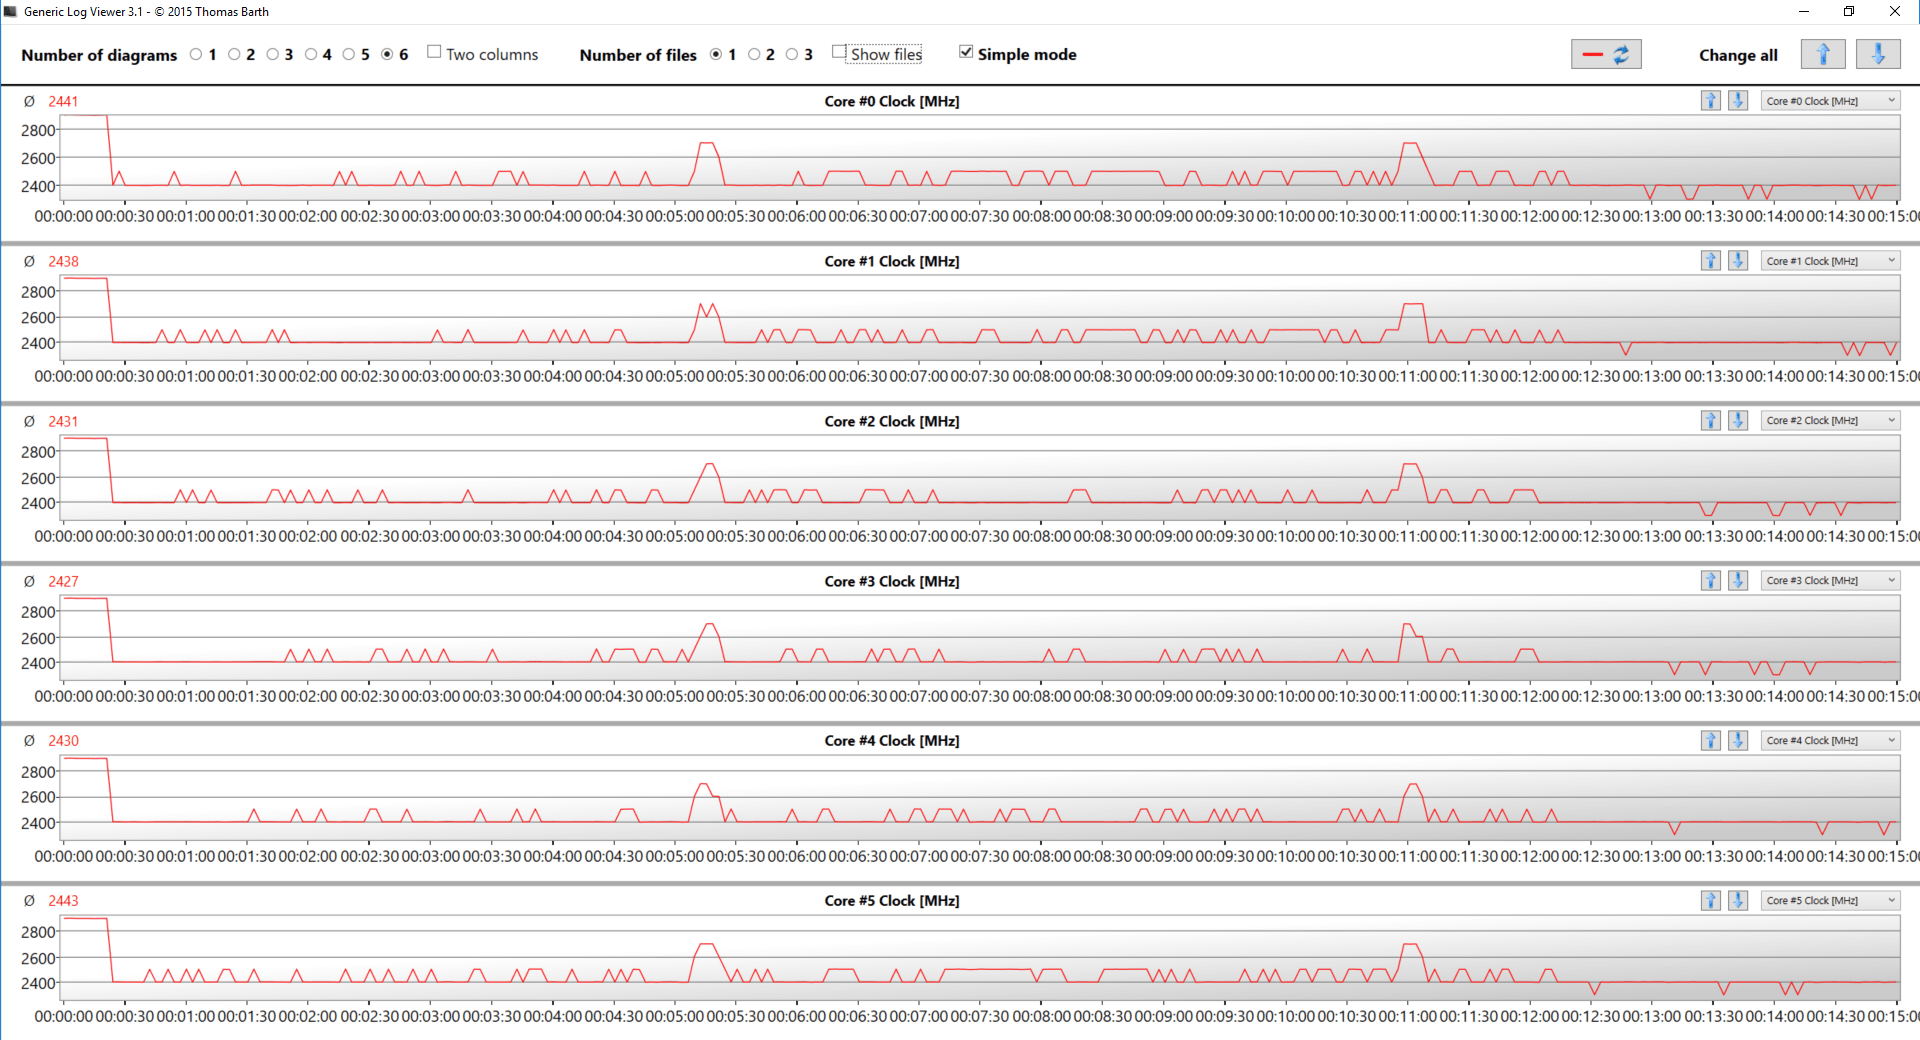This screenshot has height=1040, width=1920.
Task: Move Core #3 Clock diagram up
Action: [x=1711, y=580]
